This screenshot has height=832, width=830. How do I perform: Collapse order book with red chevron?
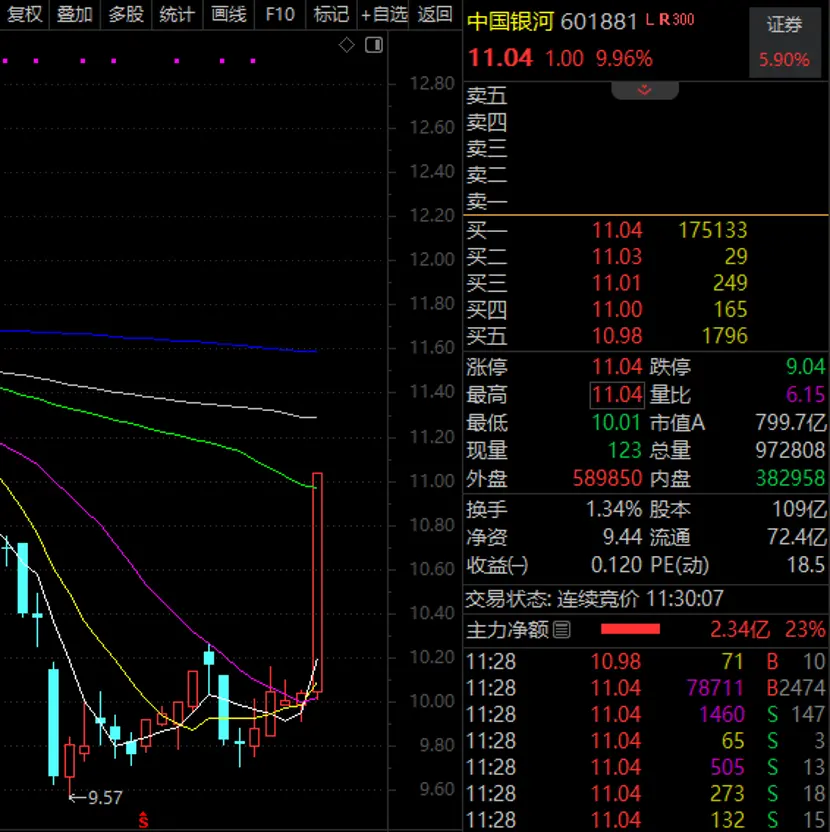point(644,90)
